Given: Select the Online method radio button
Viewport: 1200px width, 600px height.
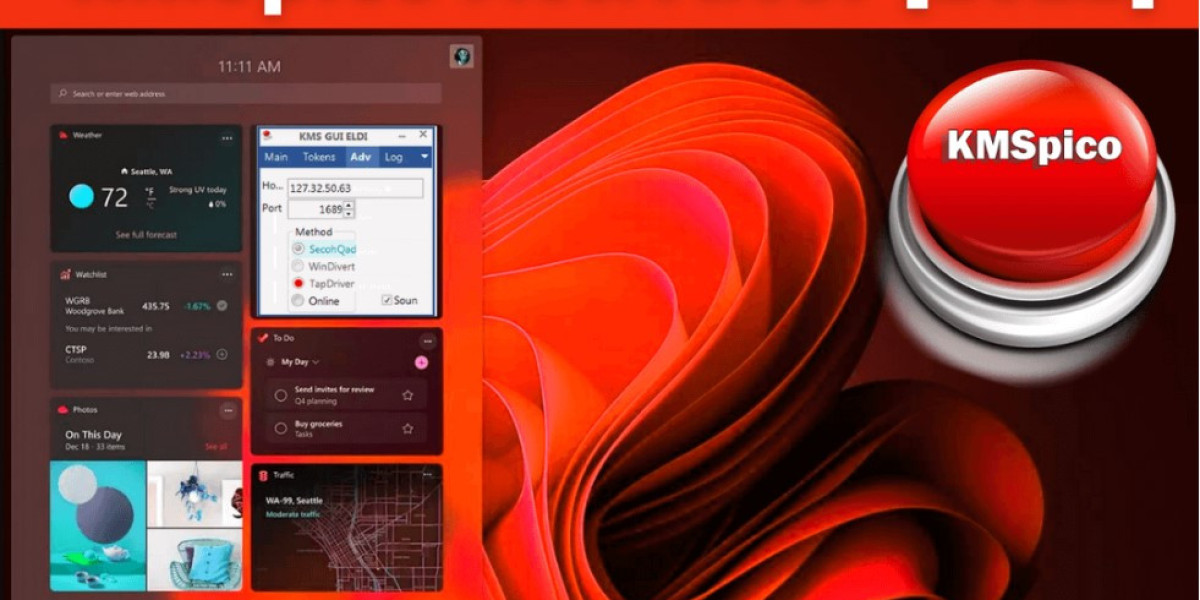Looking at the screenshot, I should click(298, 300).
